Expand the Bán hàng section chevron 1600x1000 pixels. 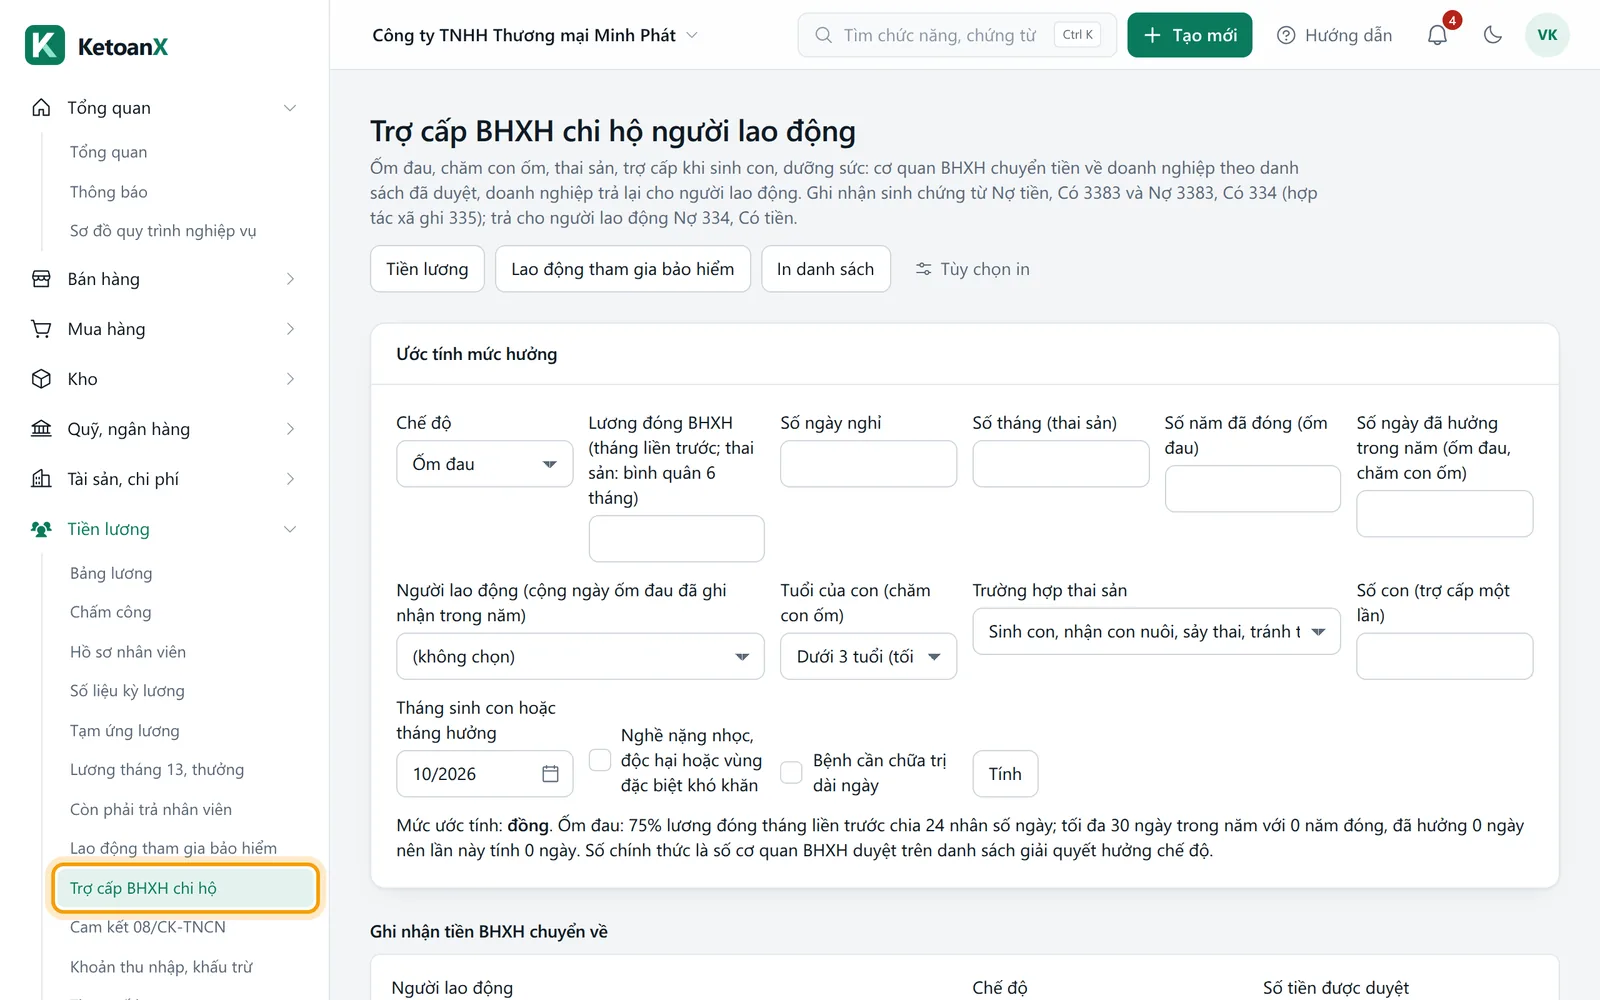(290, 279)
